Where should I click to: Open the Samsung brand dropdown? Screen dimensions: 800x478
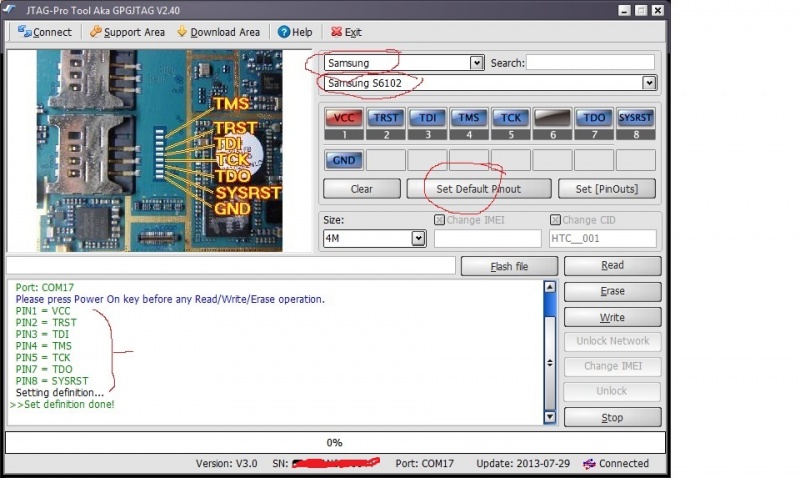coord(476,63)
